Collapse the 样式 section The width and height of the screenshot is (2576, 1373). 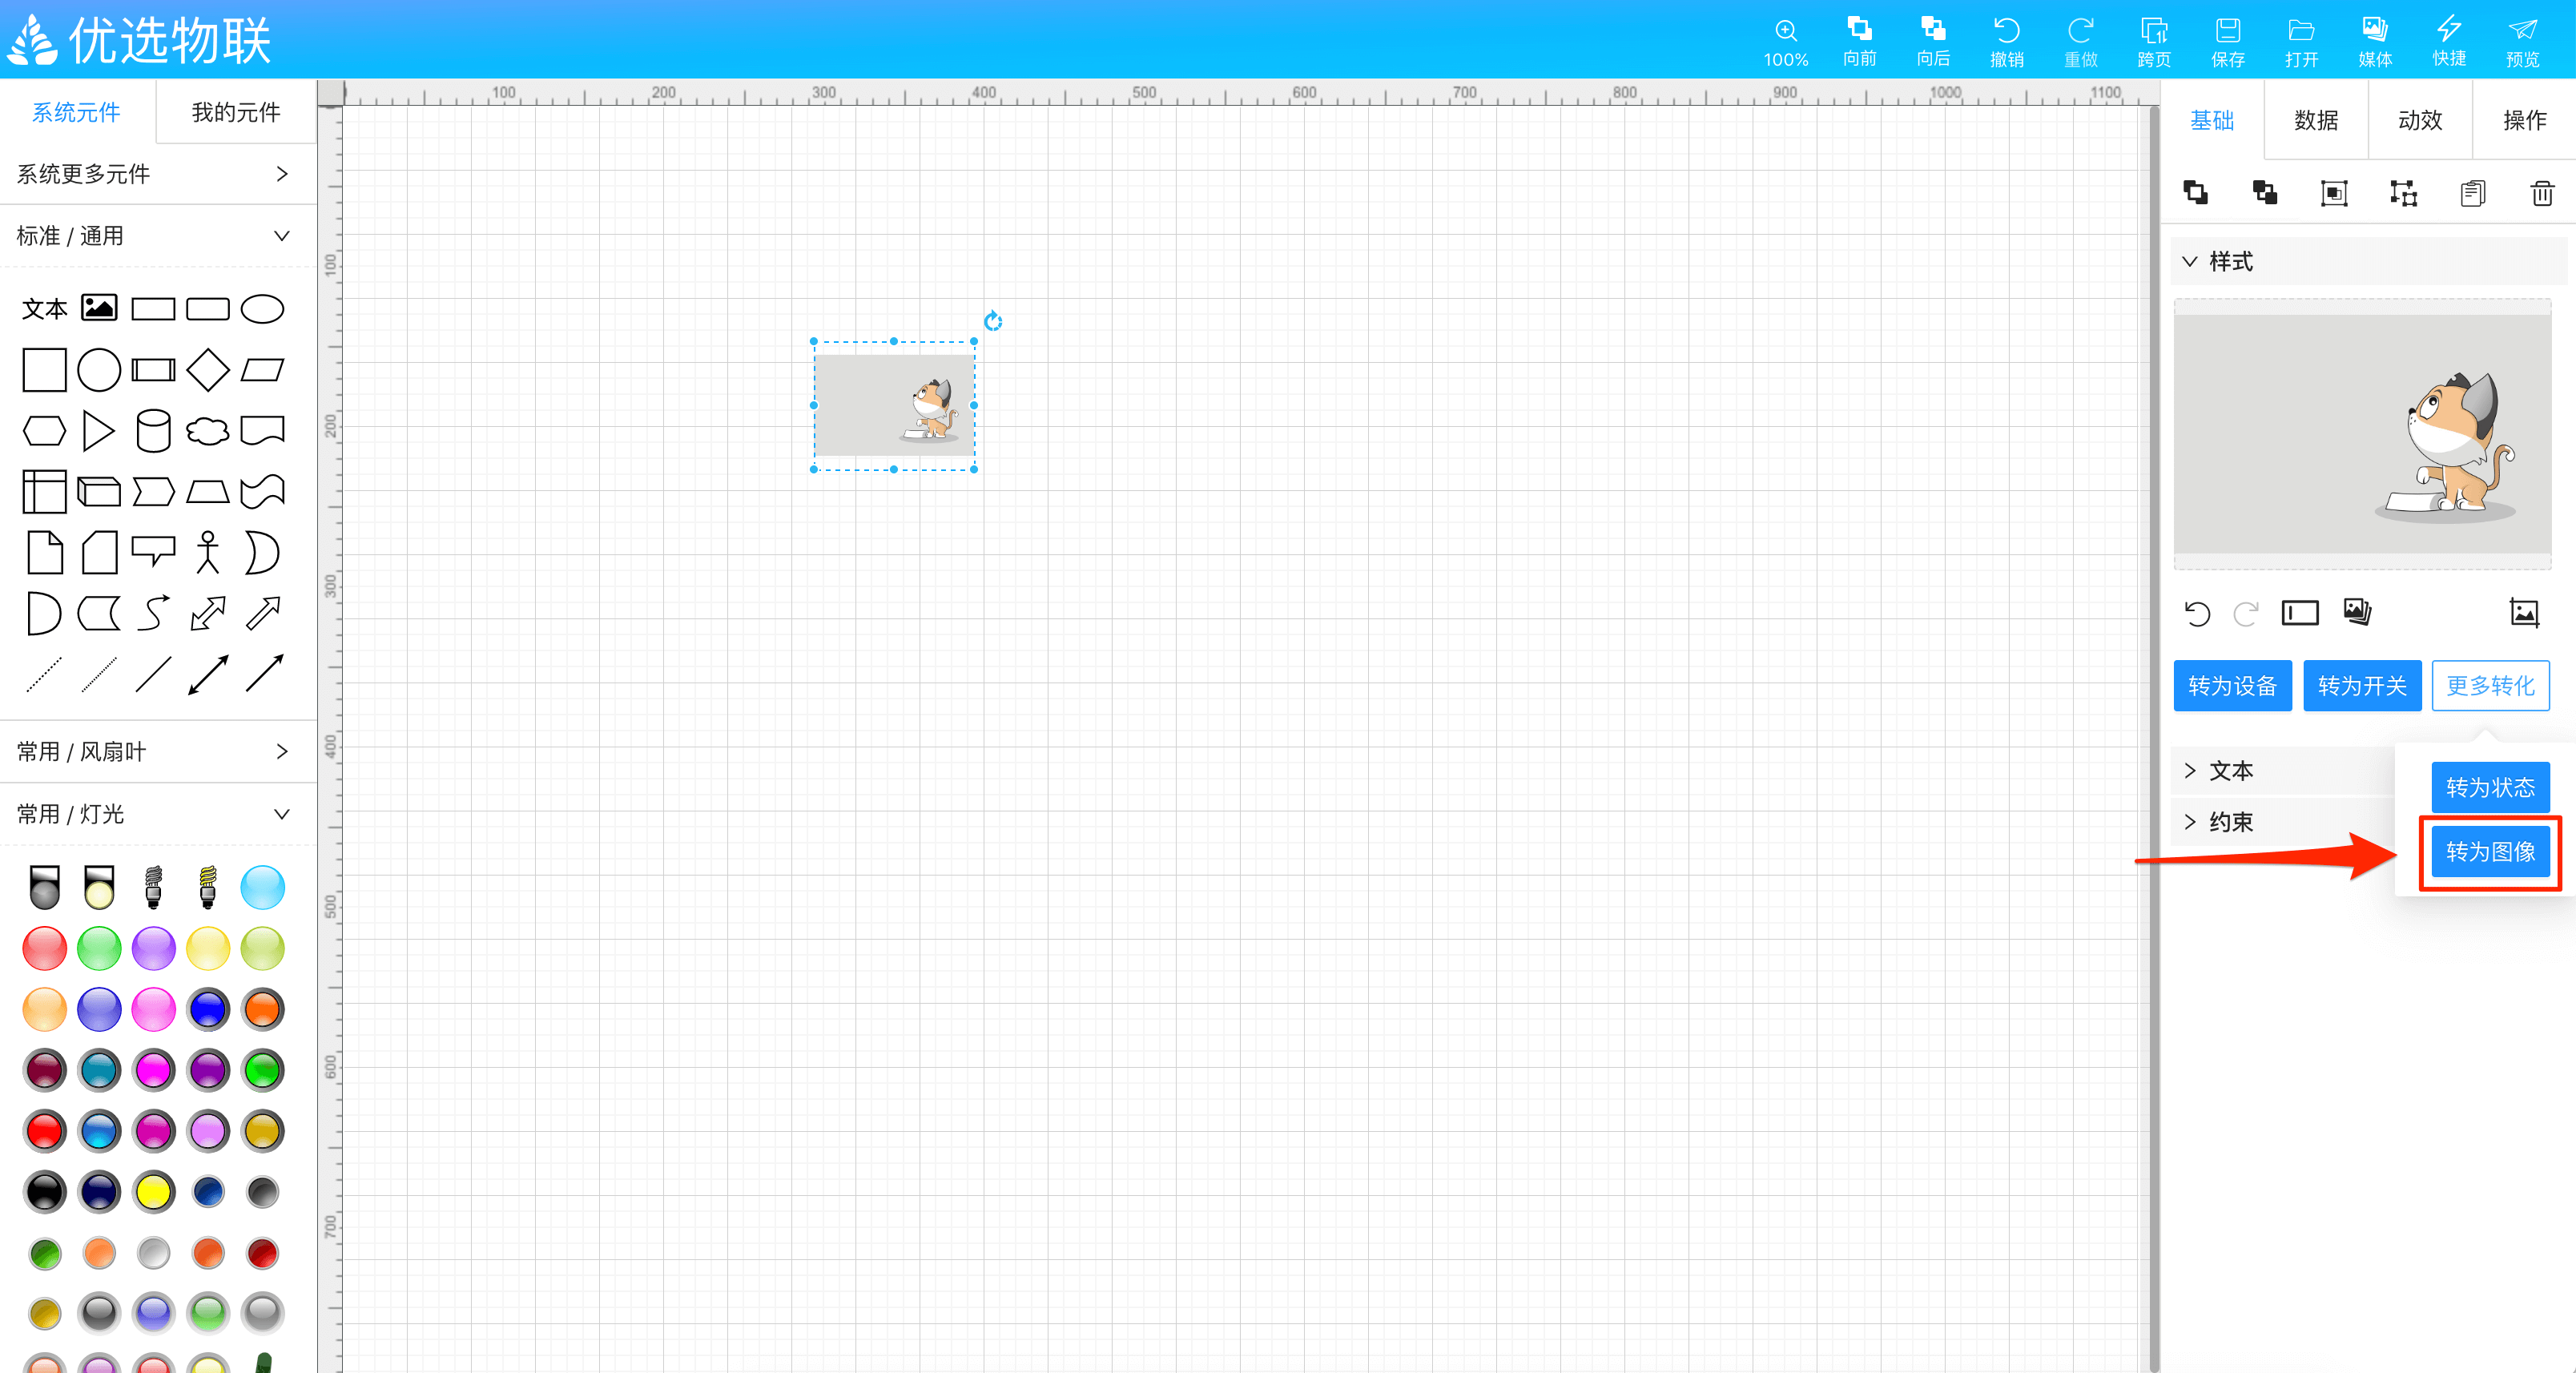point(2368,262)
